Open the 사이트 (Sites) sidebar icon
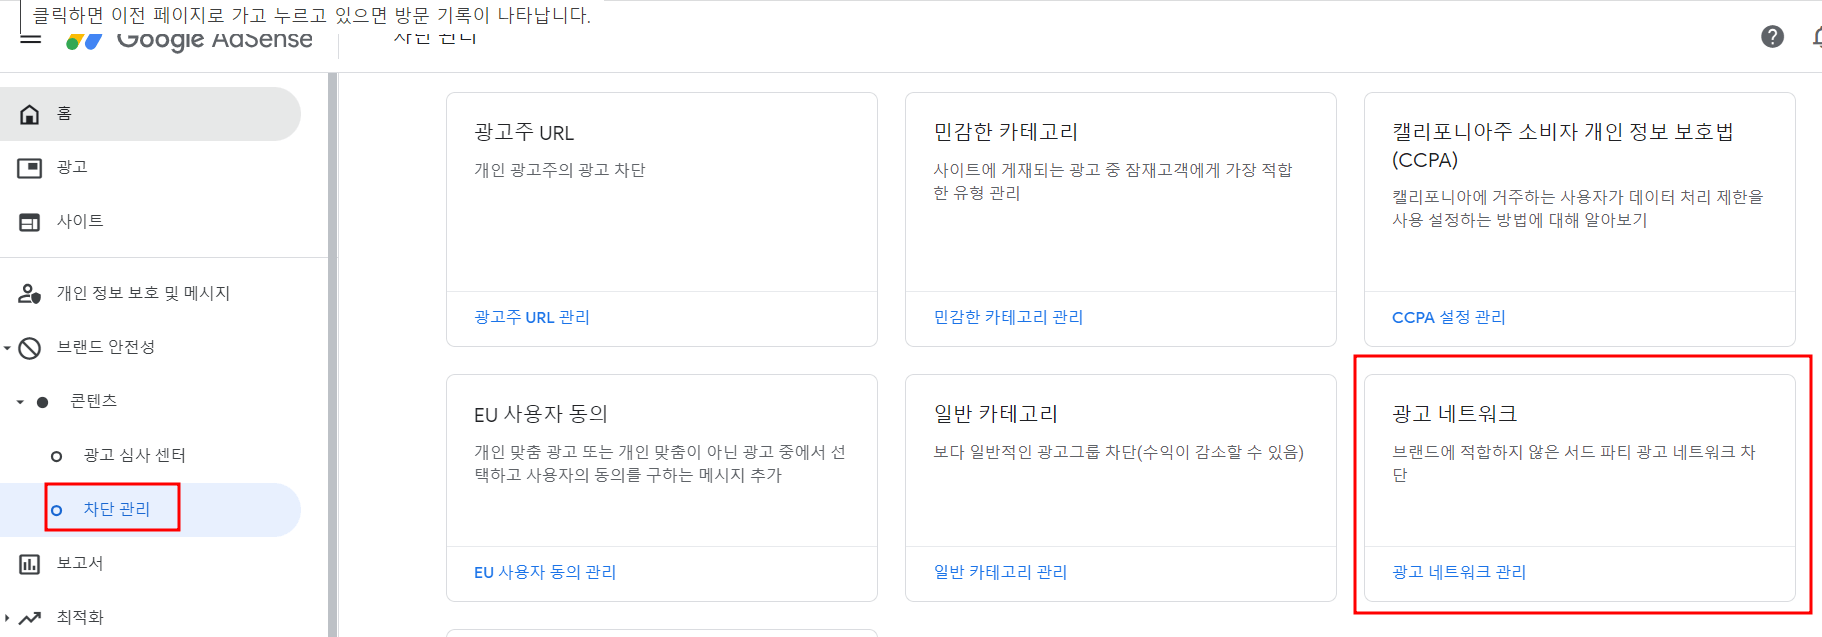The image size is (1822, 637). pos(30,221)
